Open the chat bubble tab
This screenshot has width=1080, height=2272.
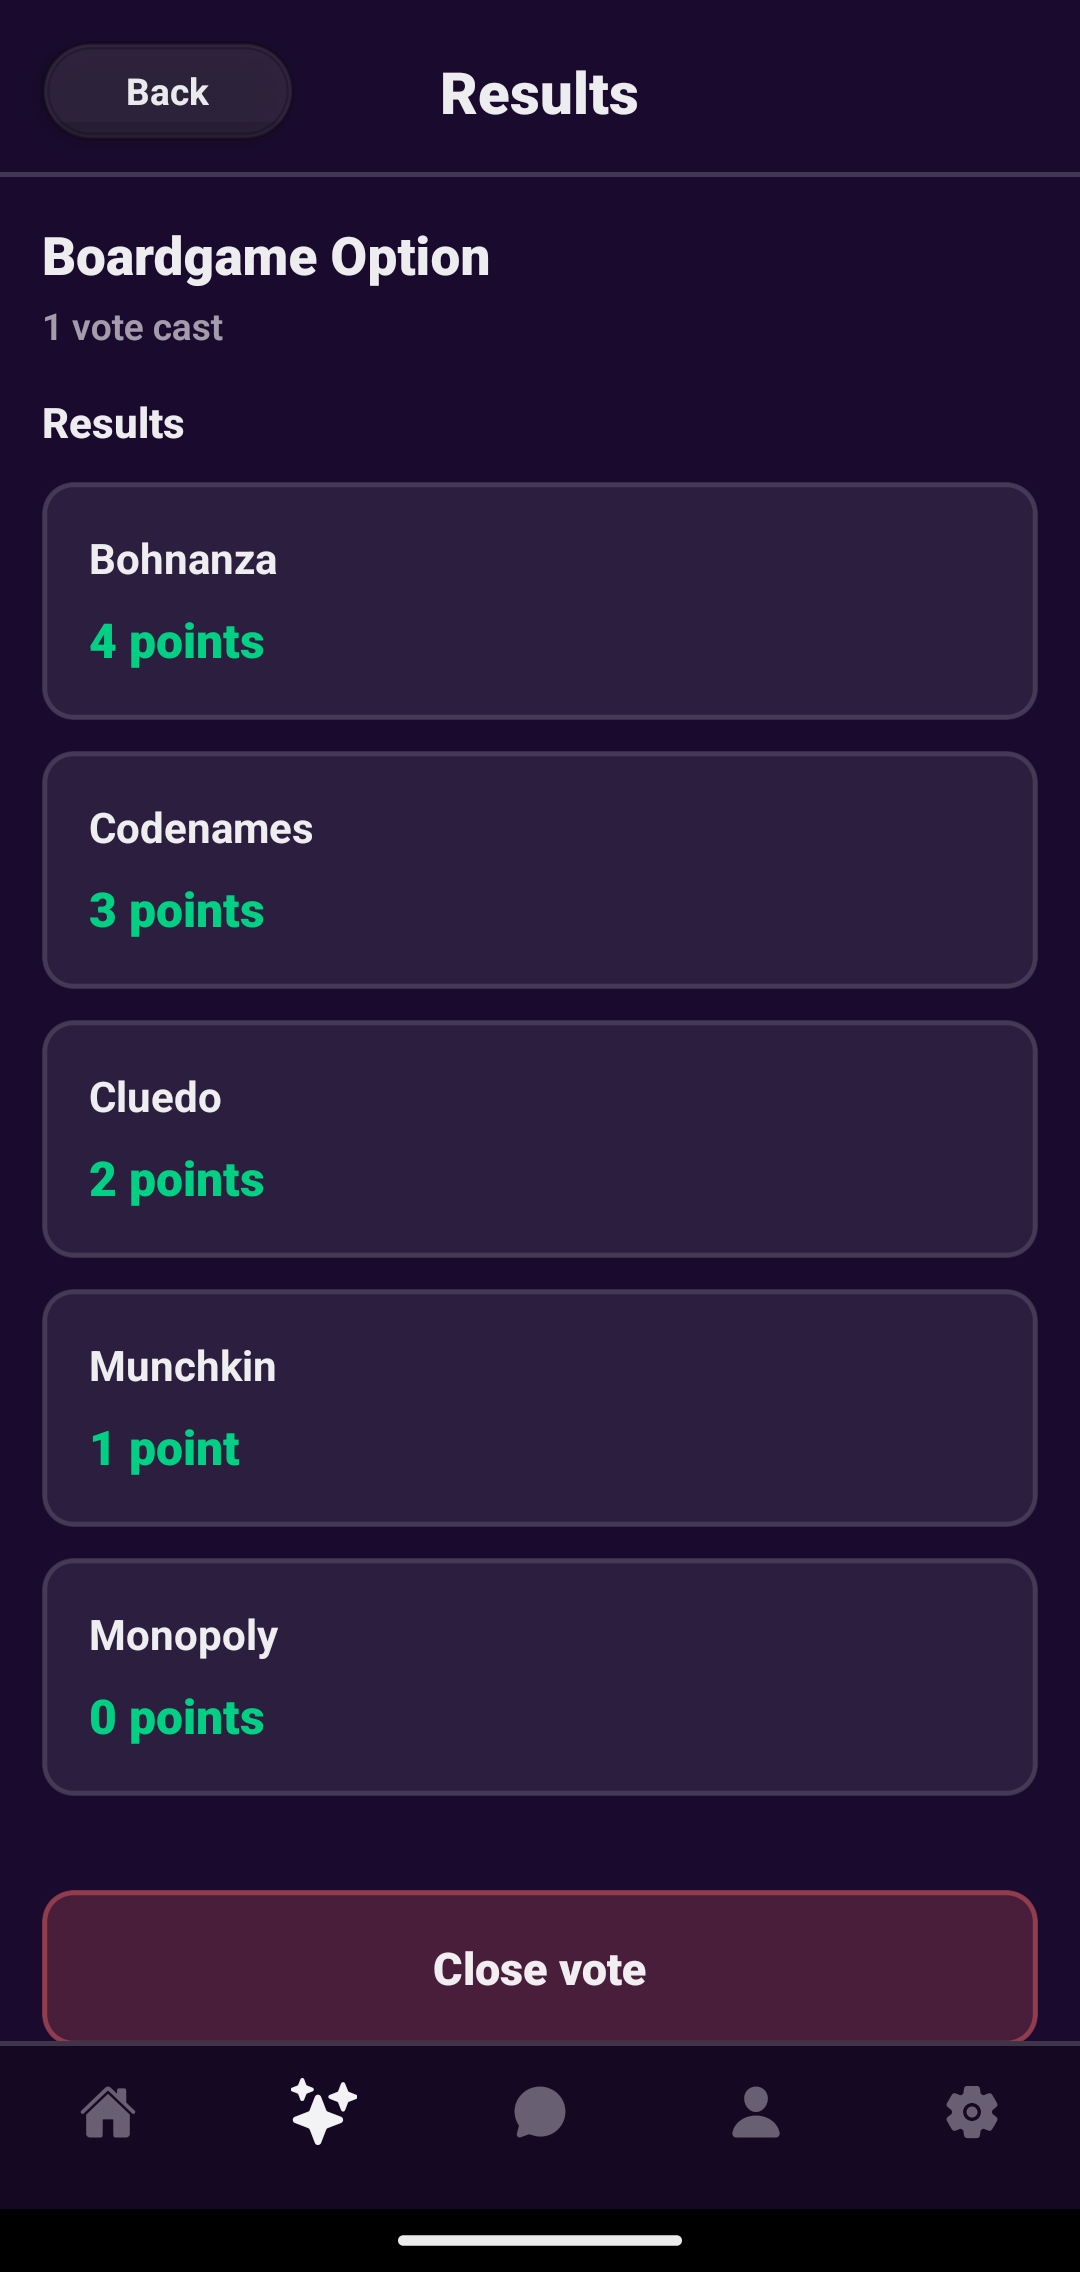coord(540,2112)
